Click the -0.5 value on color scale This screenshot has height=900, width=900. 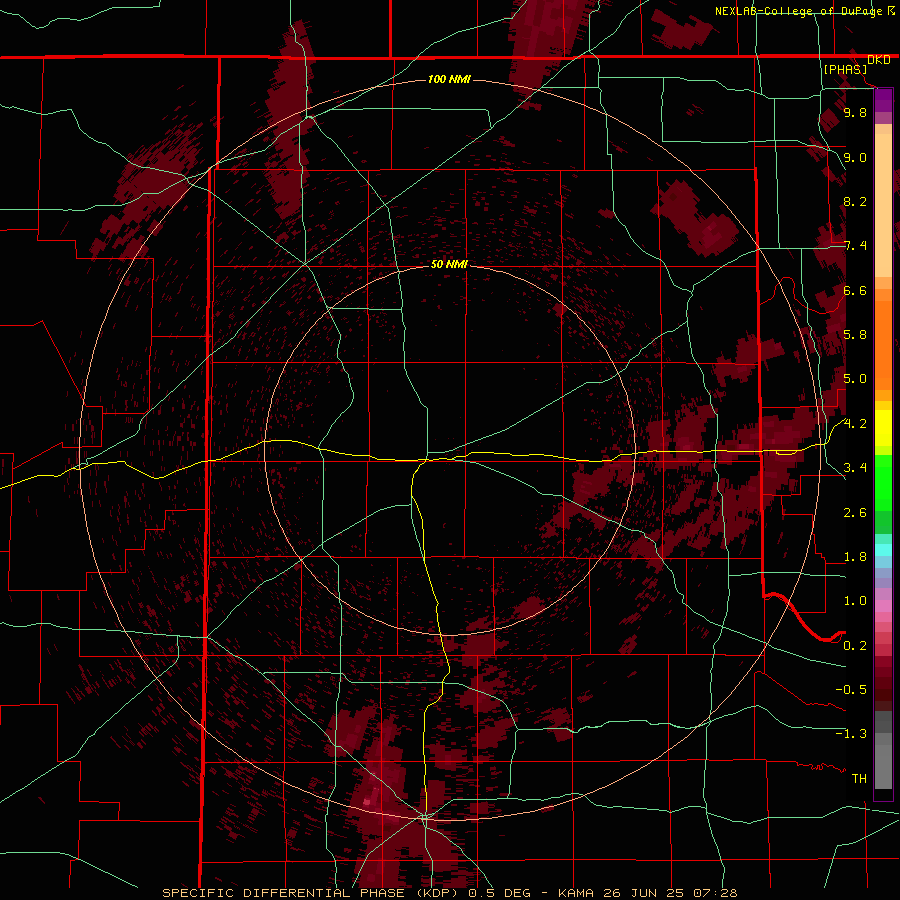tap(851, 690)
